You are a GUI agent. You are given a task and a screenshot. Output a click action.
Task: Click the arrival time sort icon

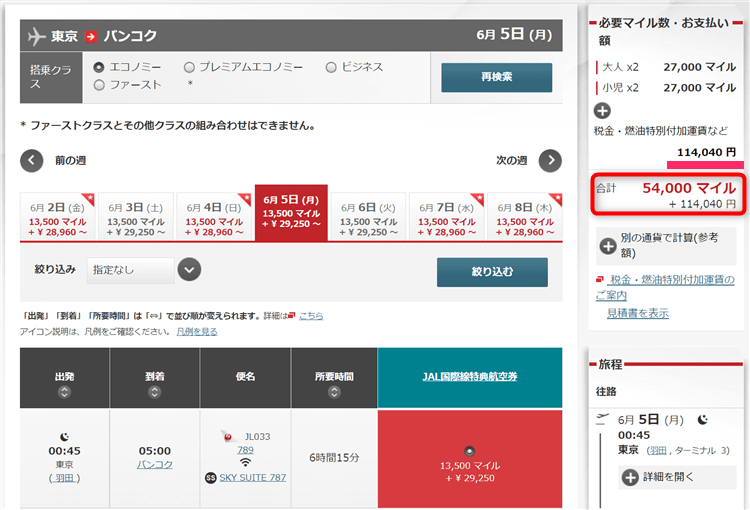[154, 392]
